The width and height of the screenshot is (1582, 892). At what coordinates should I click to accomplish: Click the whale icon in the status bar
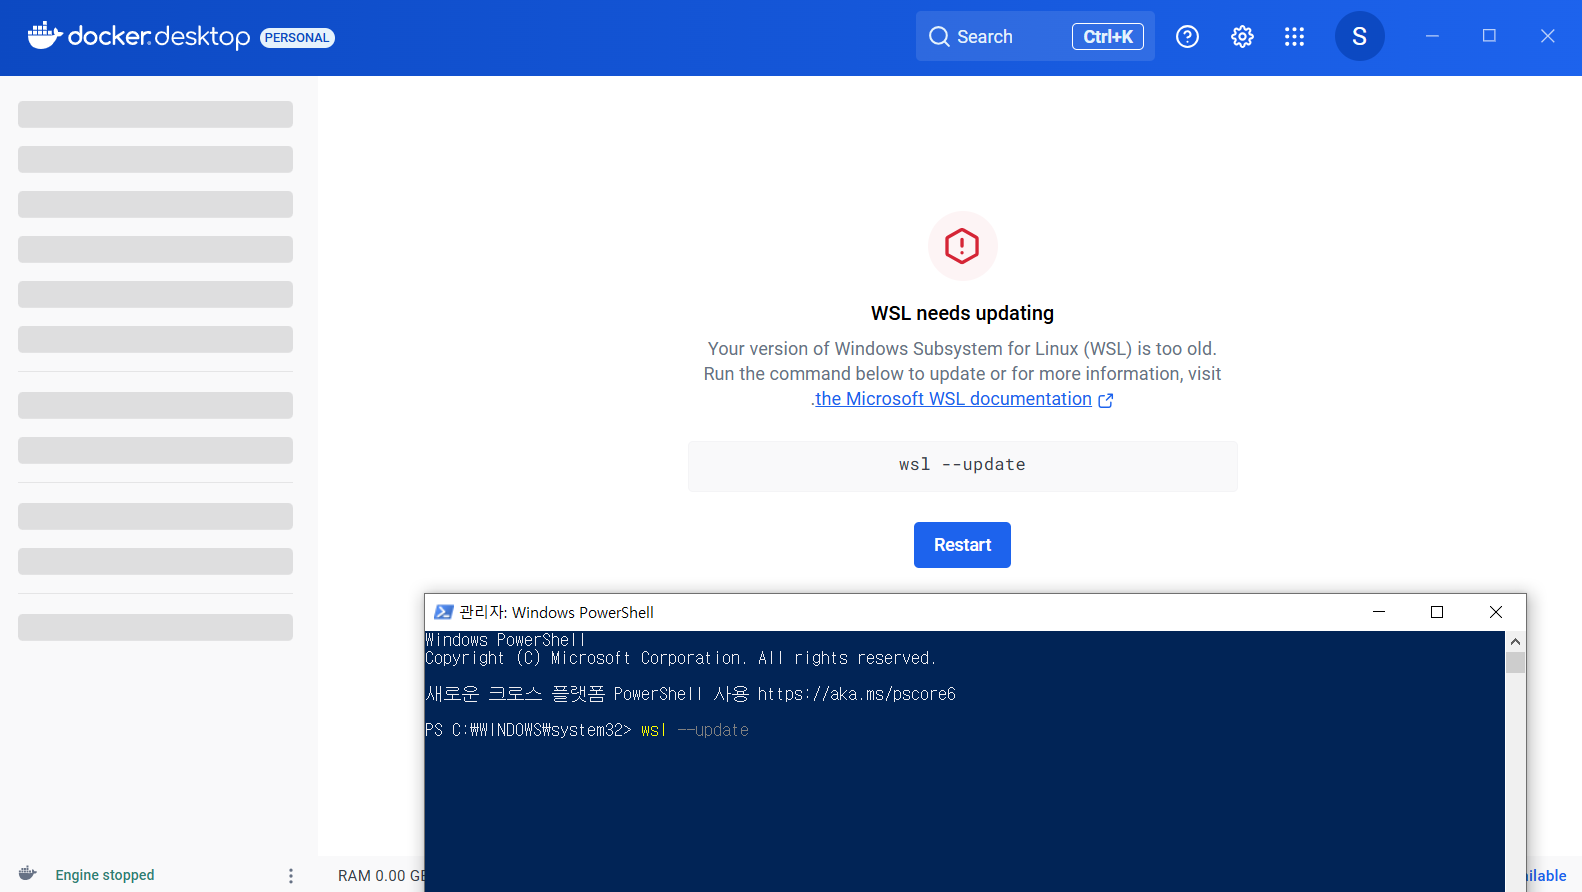point(28,874)
